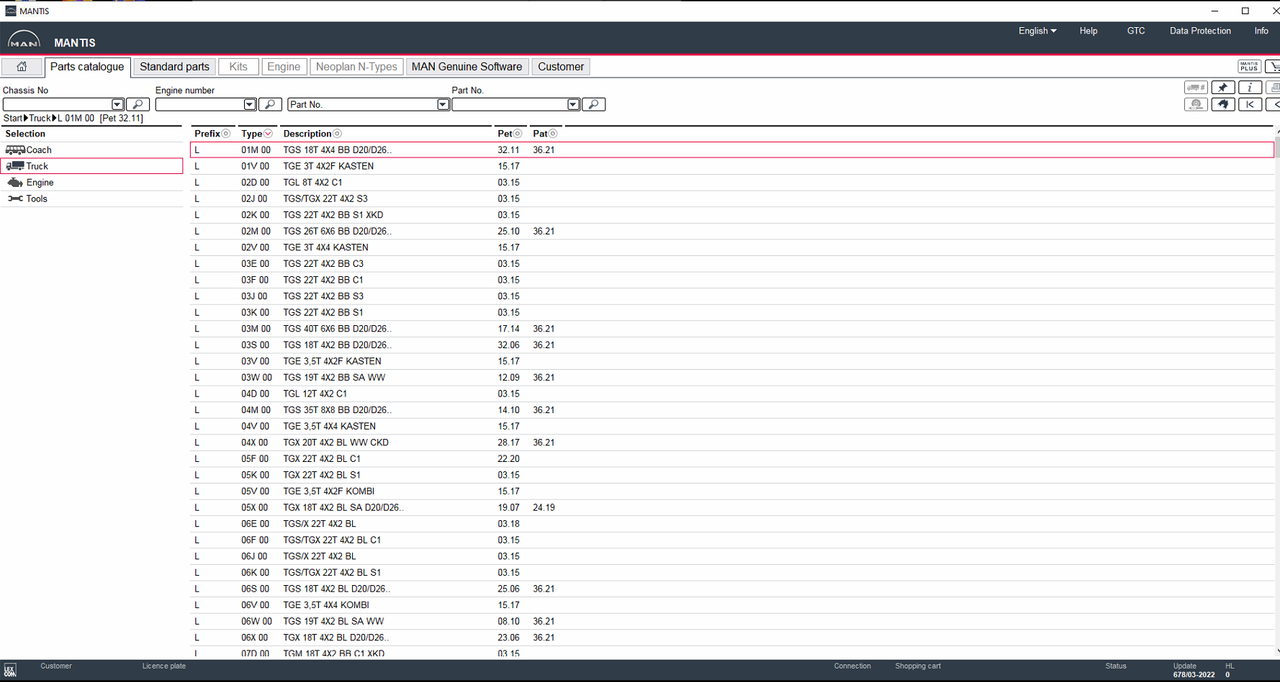Click Truck in the breadcrumb path

pos(39,118)
